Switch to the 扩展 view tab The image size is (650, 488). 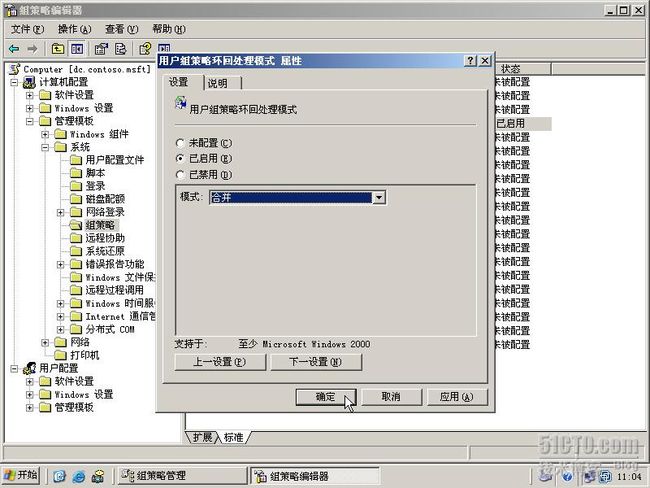202,437
